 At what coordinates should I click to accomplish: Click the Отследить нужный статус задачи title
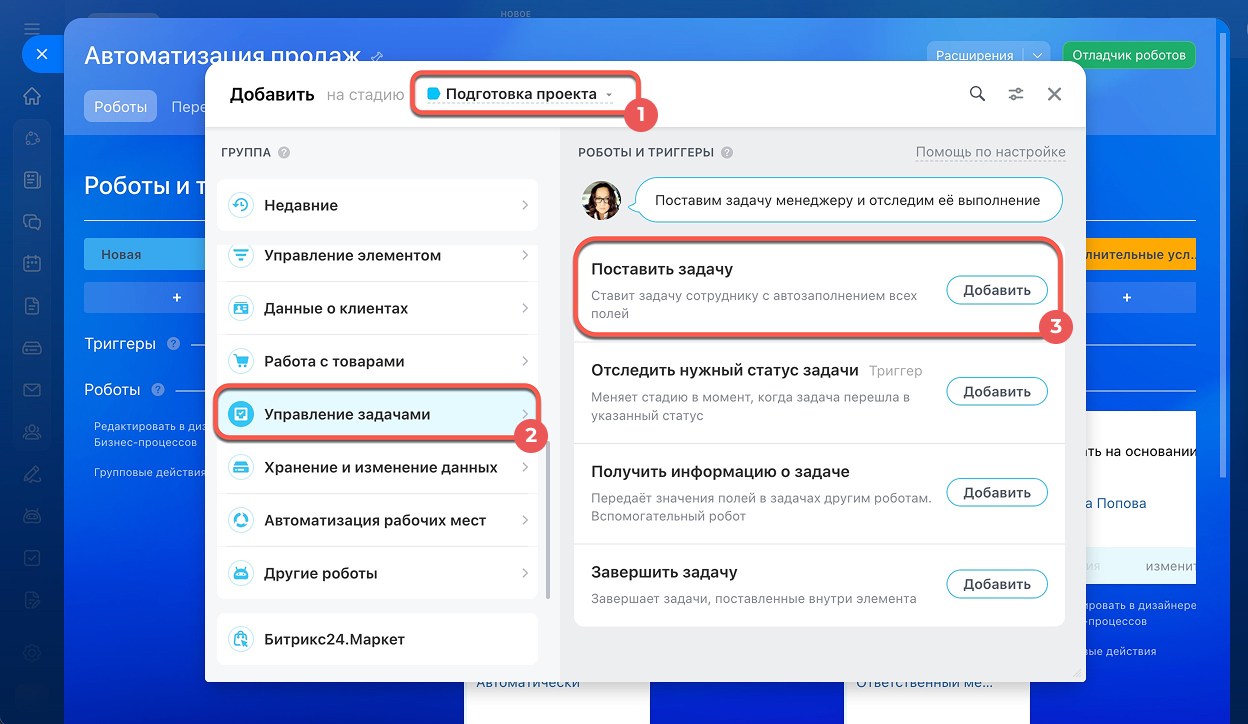[x=725, y=370]
